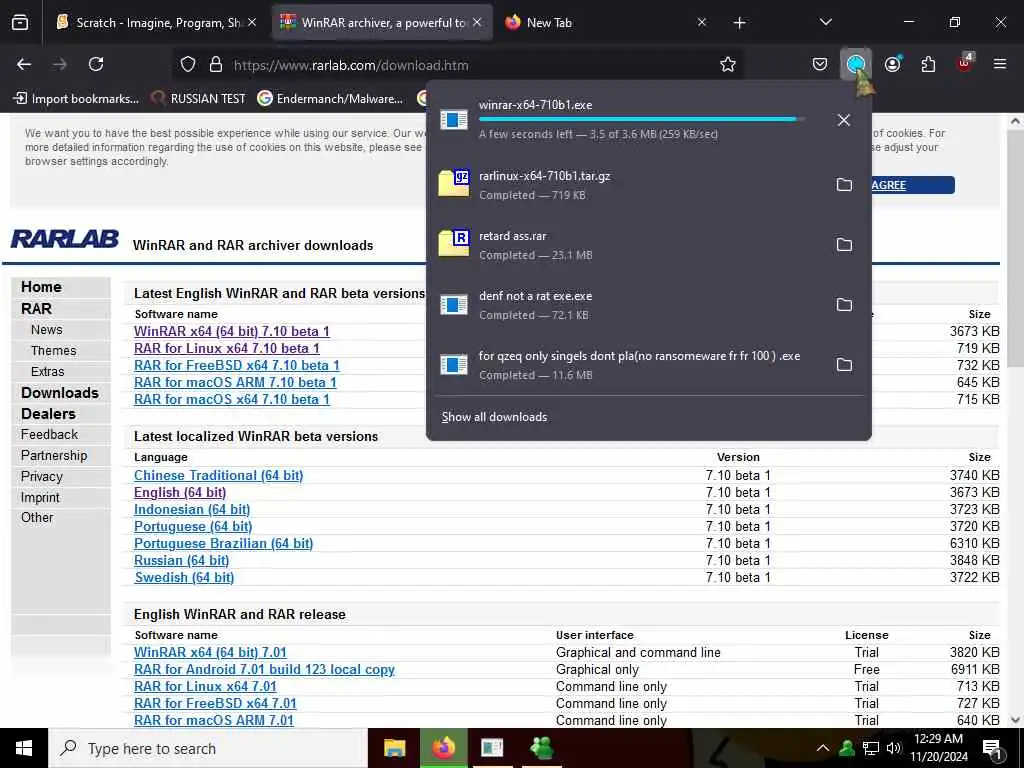Toggle the Downloads toolbar button
Viewport: 1024px width, 768px height.
coord(856,65)
